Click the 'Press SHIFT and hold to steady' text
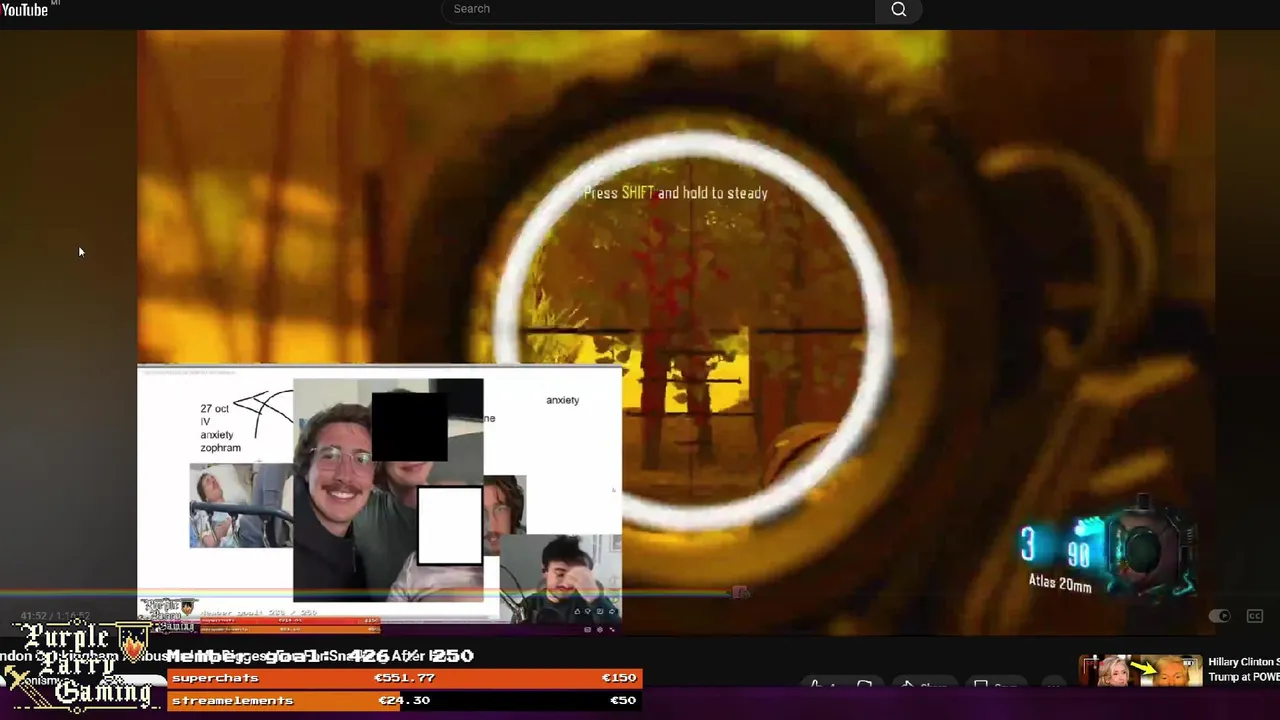Screen dimensions: 1280x720 (x=676, y=193)
